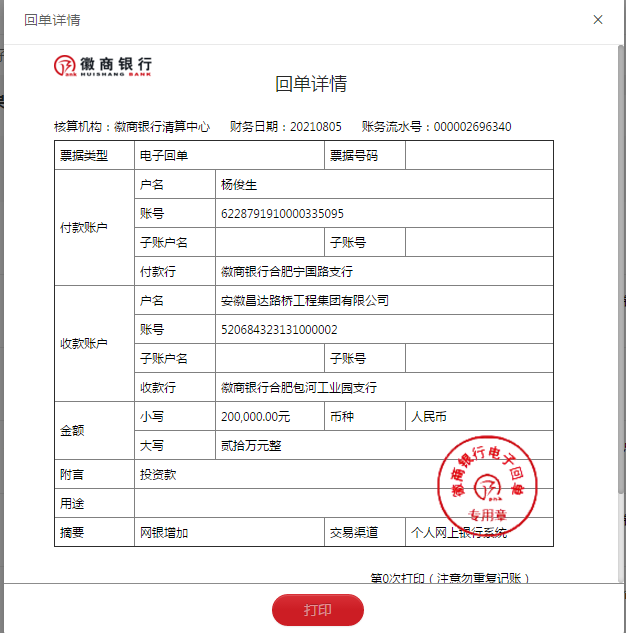The width and height of the screenshot is (626, 633).
Task: Click the red 打印 print button
Action: coord(318,610)
